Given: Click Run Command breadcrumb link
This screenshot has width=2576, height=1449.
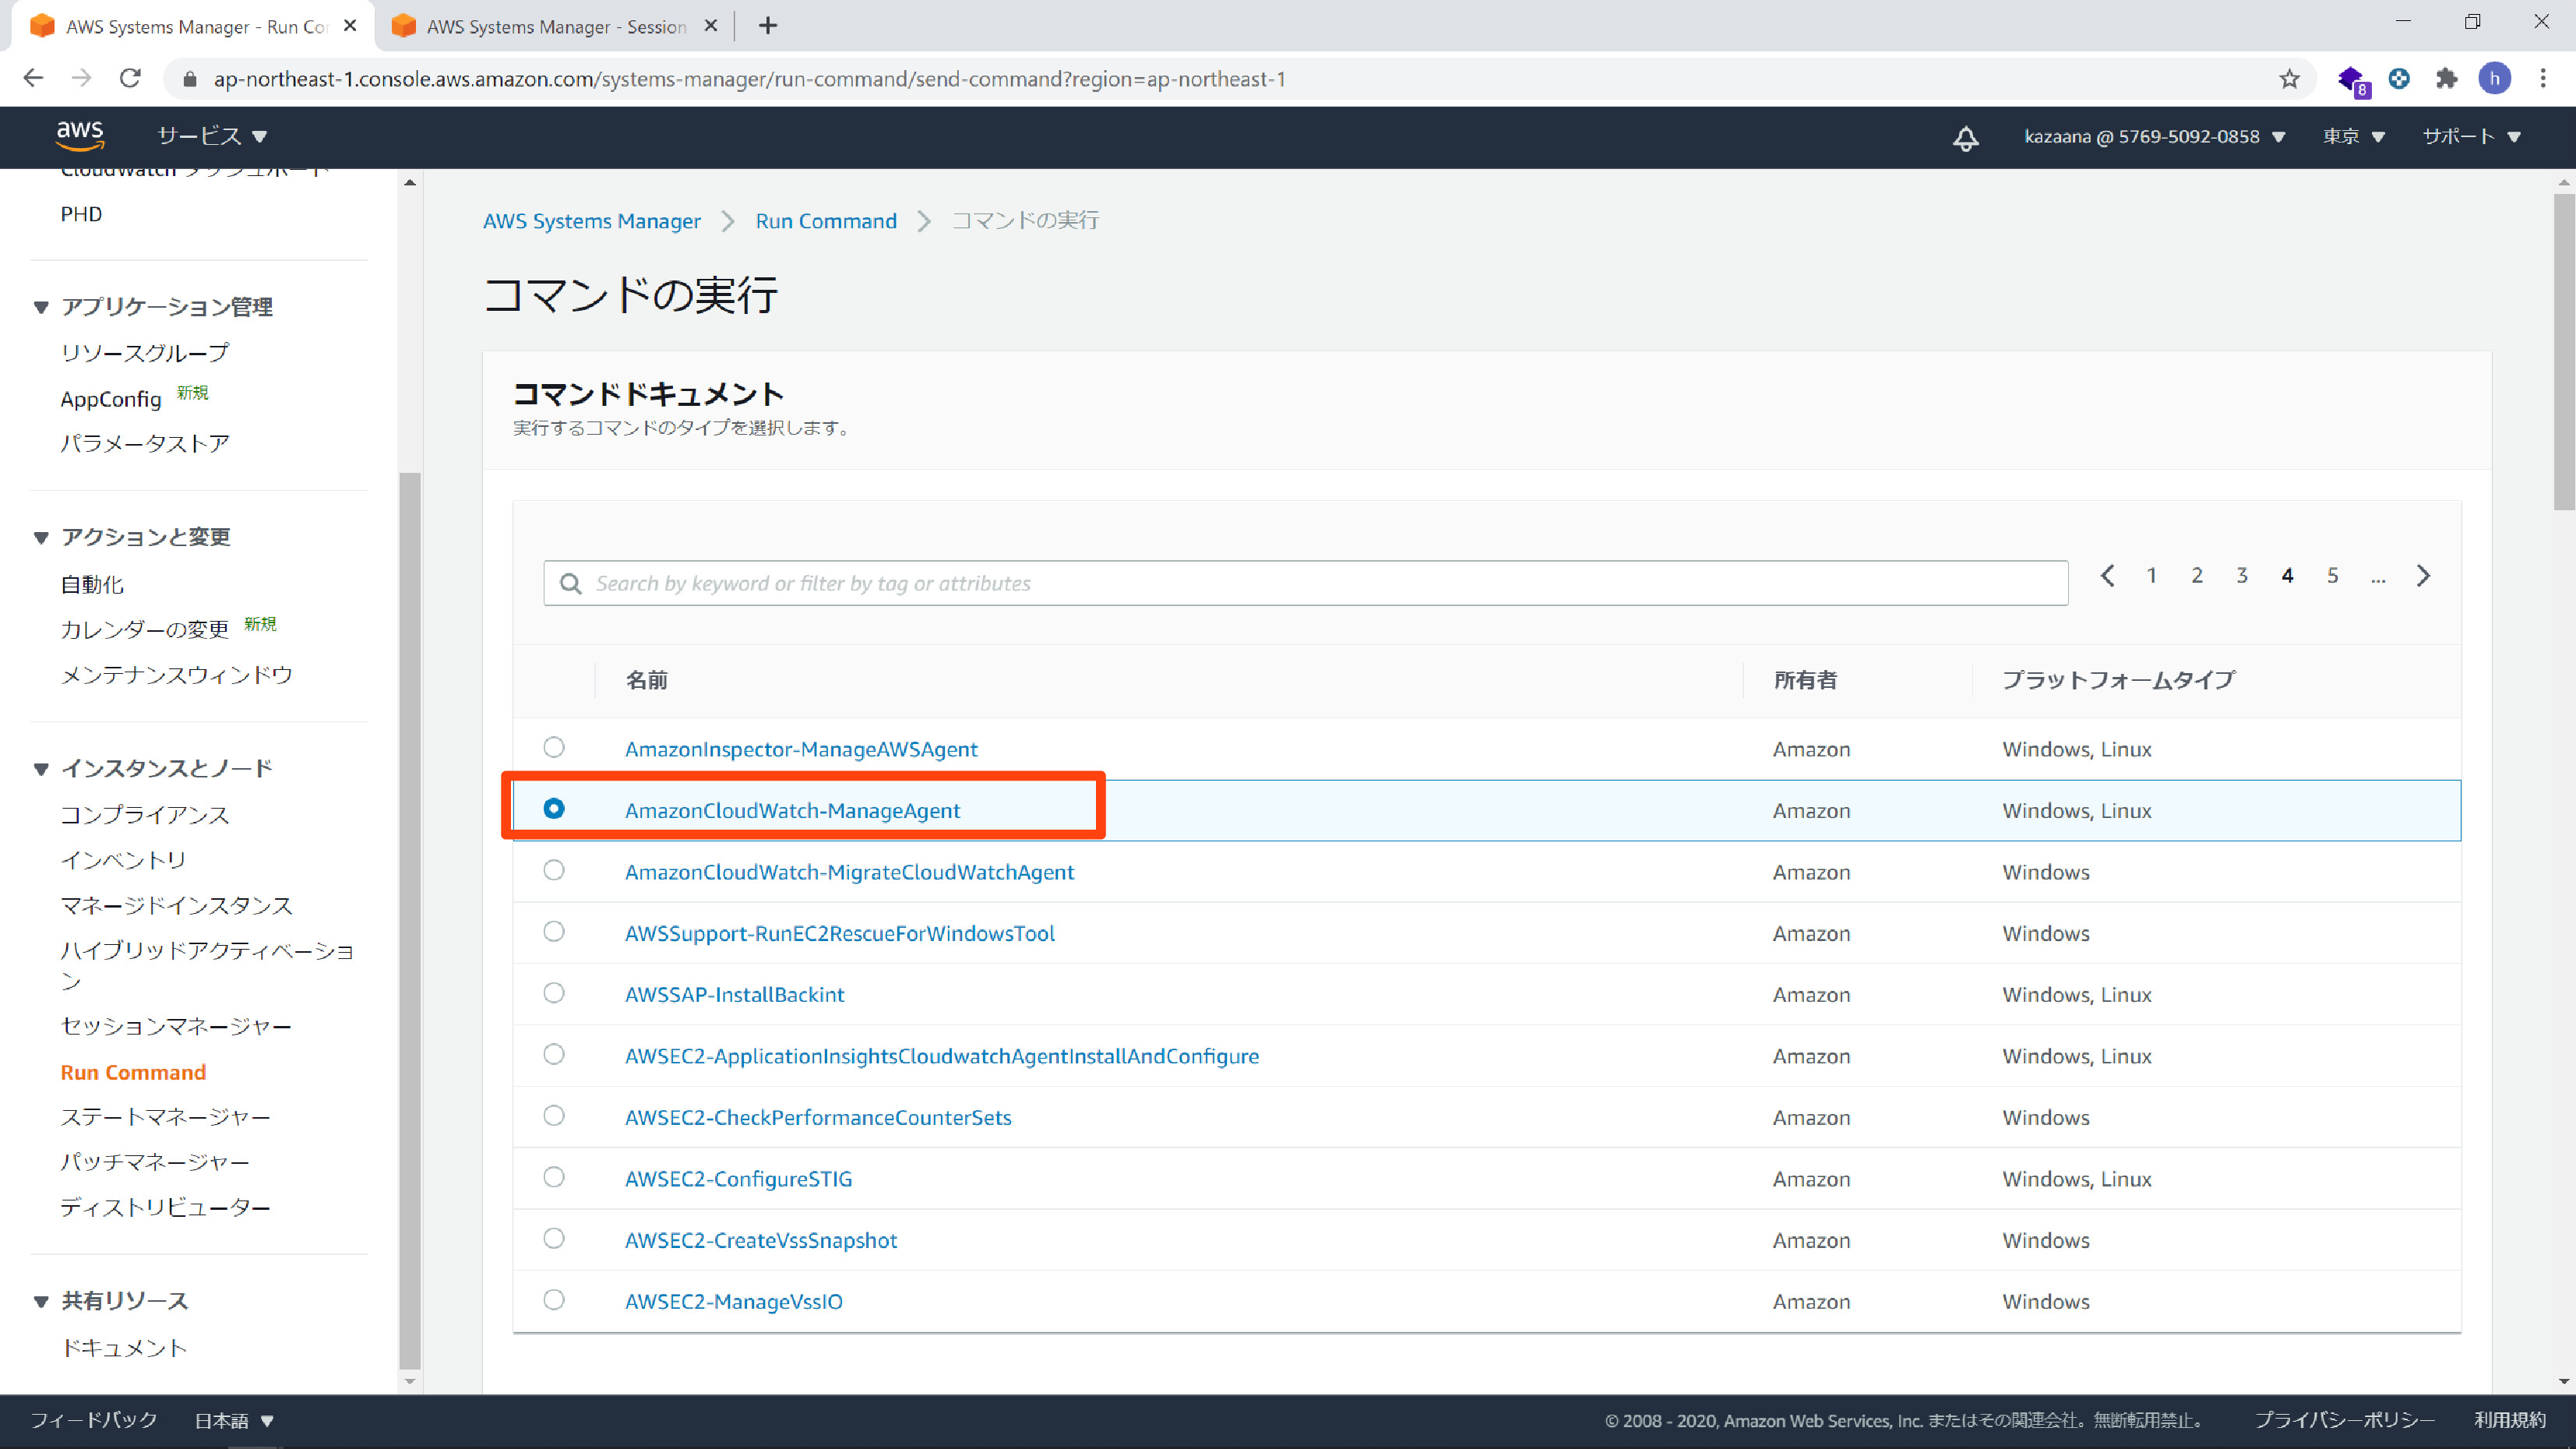Looking at the screenshot, I should [826, 221].
